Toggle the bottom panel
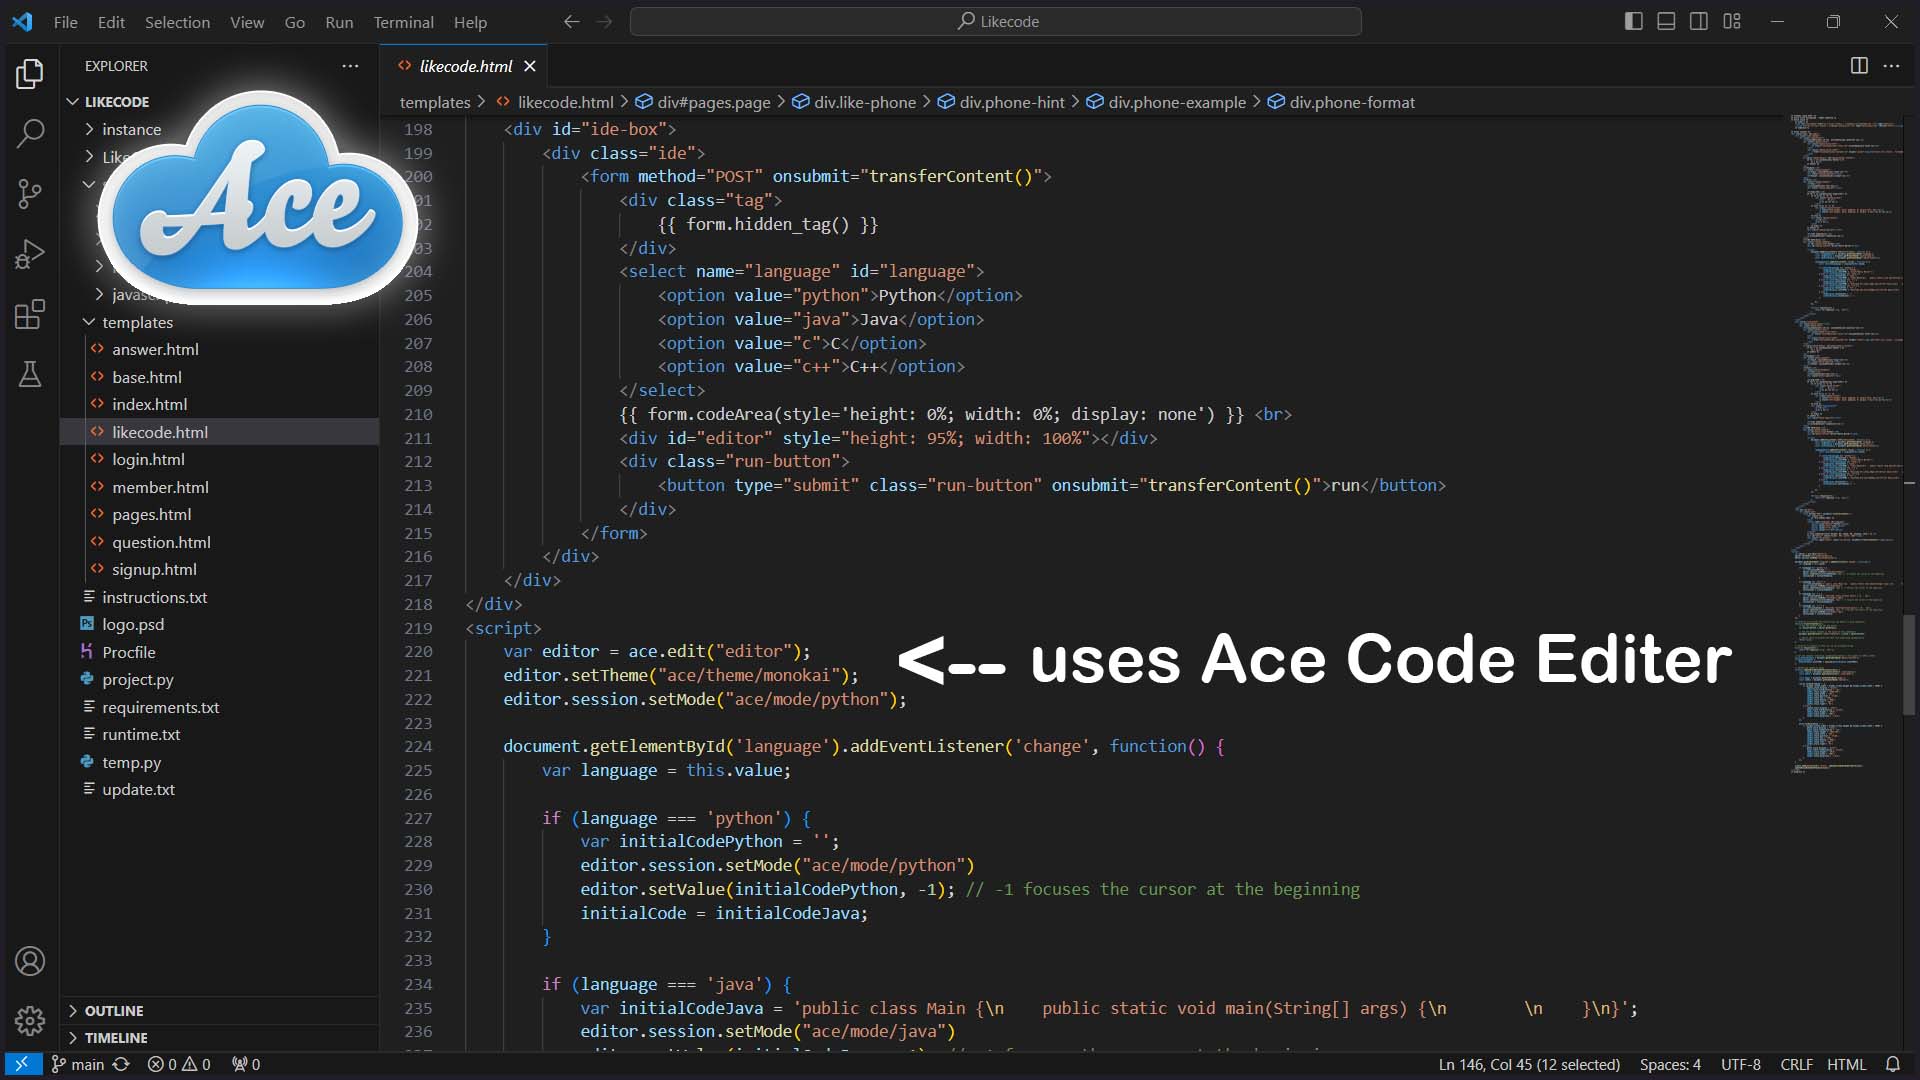This screenshot has width=1920, height=1080. point(1666,21)
